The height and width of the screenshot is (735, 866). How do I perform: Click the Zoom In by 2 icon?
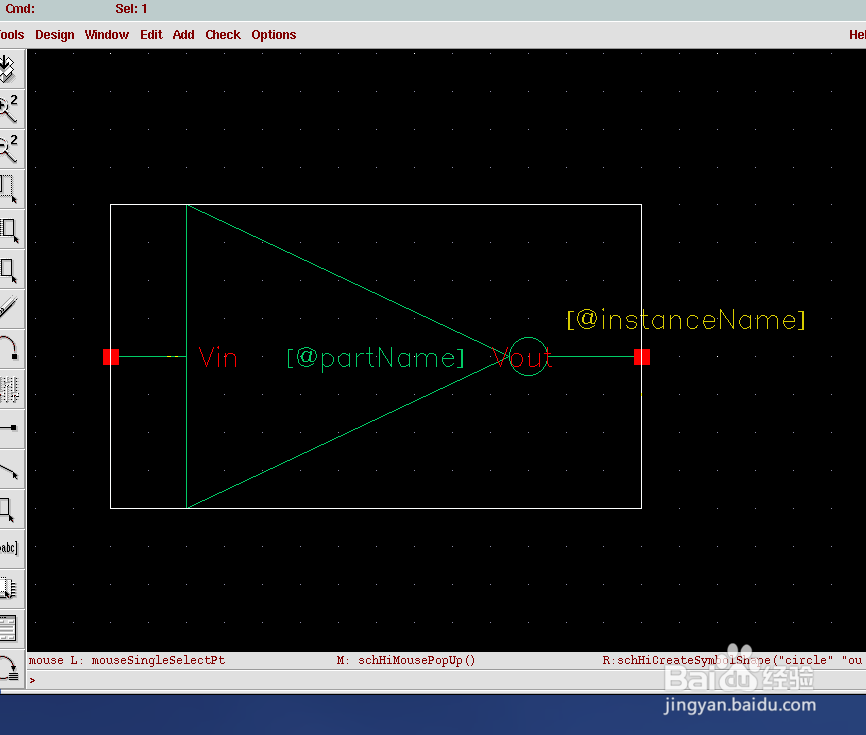click(10, 109)
